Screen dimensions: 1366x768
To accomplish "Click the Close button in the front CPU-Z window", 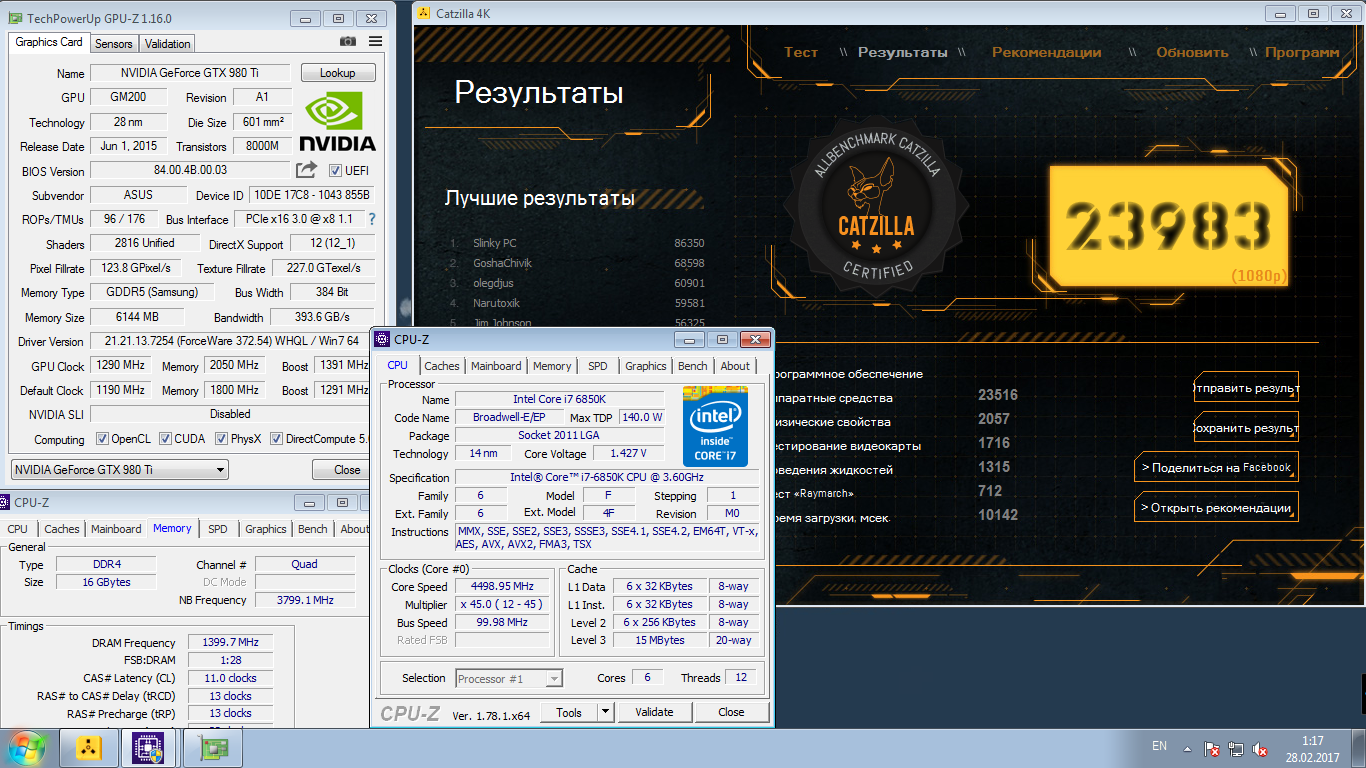I will pyautogui.click(x=731, y=712).
